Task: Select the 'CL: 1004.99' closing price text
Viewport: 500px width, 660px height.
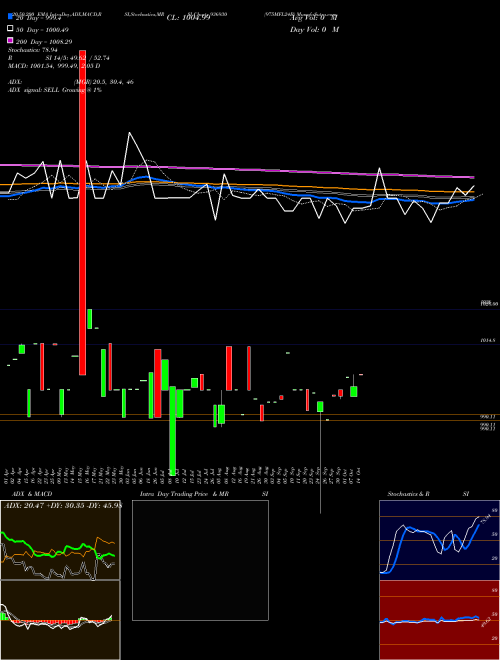Action: (188, 18)
